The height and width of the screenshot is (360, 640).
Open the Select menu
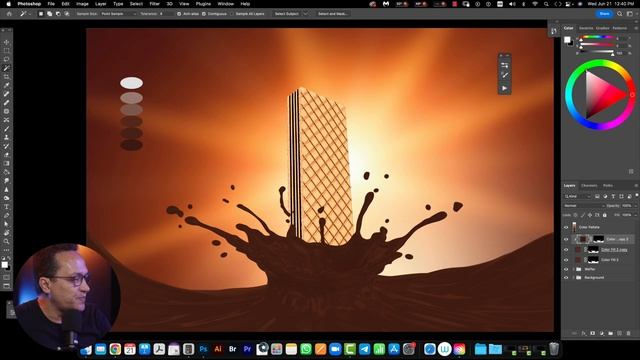tap(136, 4)
